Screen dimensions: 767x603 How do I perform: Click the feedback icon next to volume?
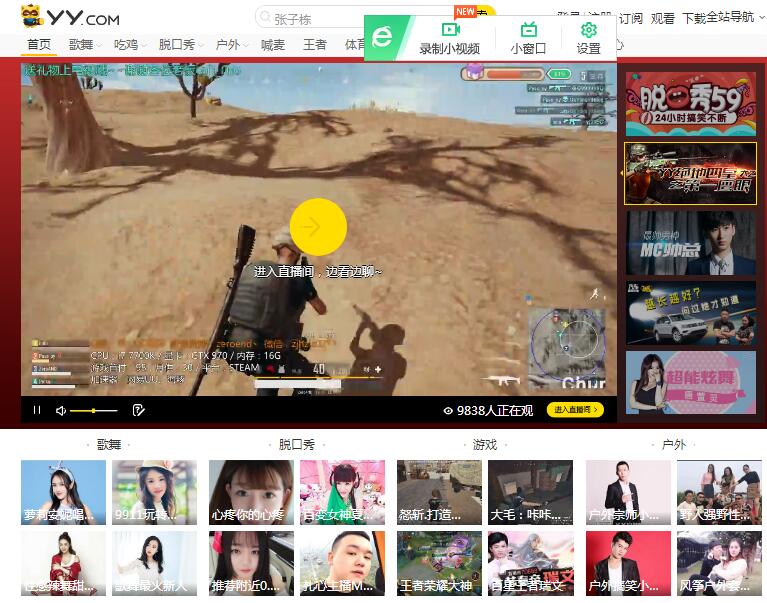click(x=138, y=410)
